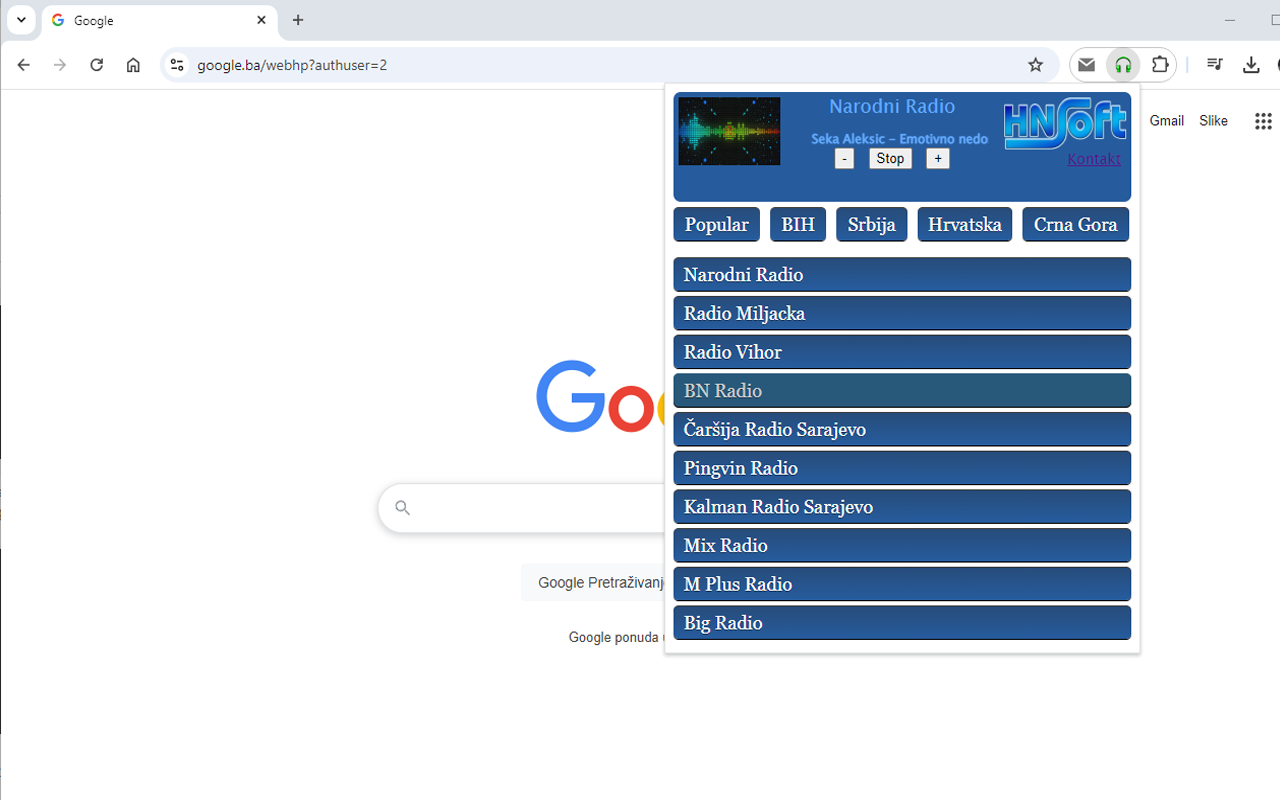Reload the current page

pyautogui.click(x=96, y=65)
